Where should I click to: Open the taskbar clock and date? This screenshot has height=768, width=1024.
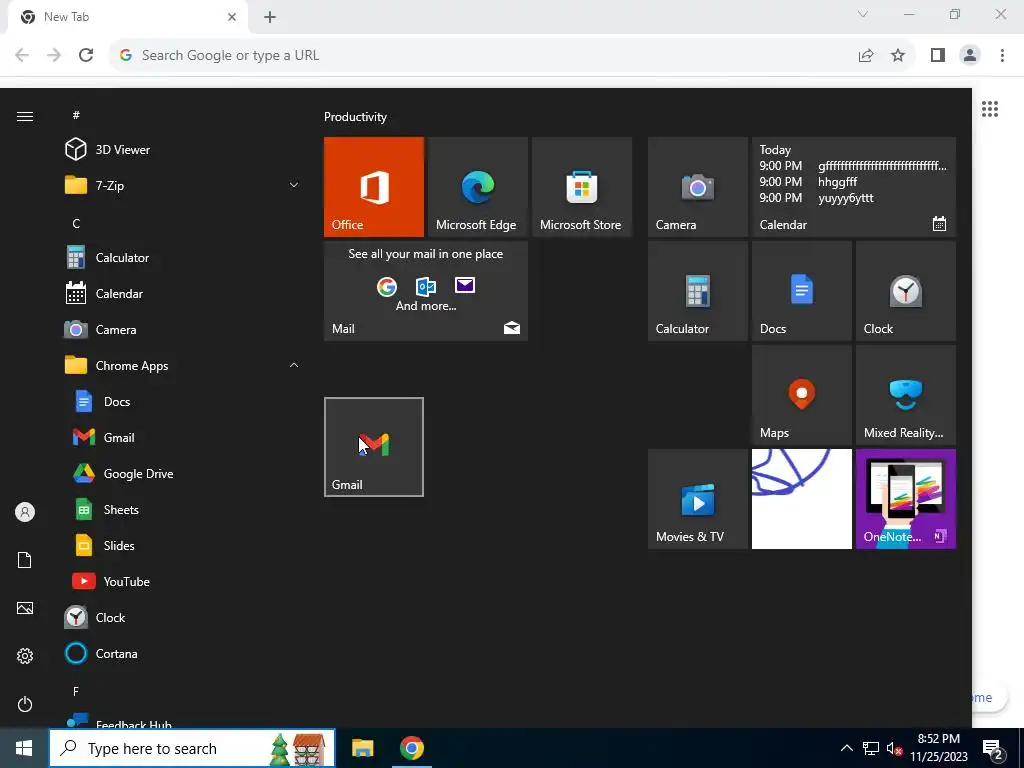(x=938, y=748)
